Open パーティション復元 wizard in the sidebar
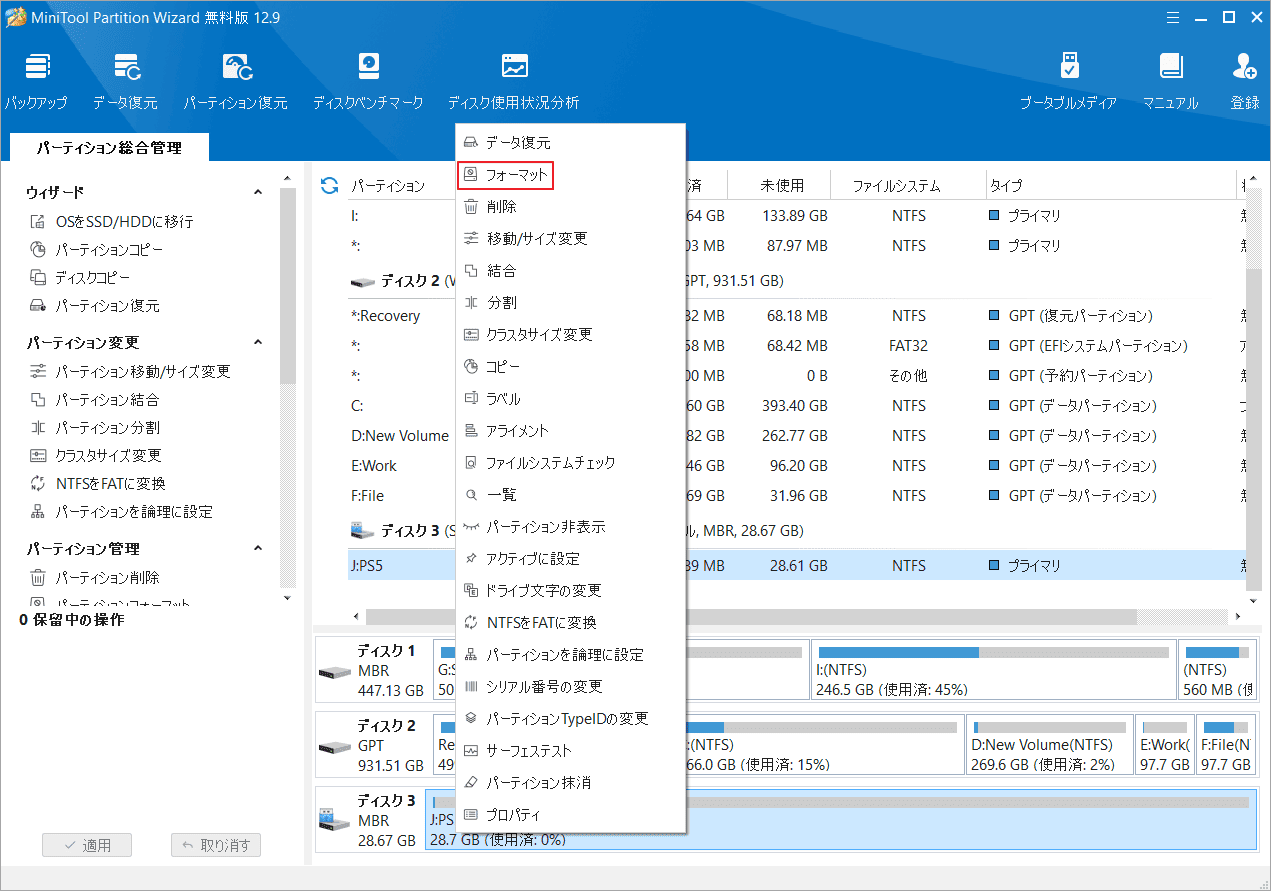This screenshot has height=891, width=1271. [94, 306]
